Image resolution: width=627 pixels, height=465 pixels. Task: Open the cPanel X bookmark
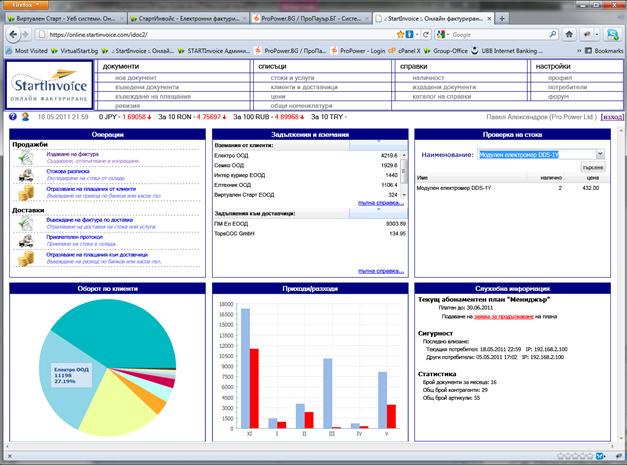(x=404, y=51)
